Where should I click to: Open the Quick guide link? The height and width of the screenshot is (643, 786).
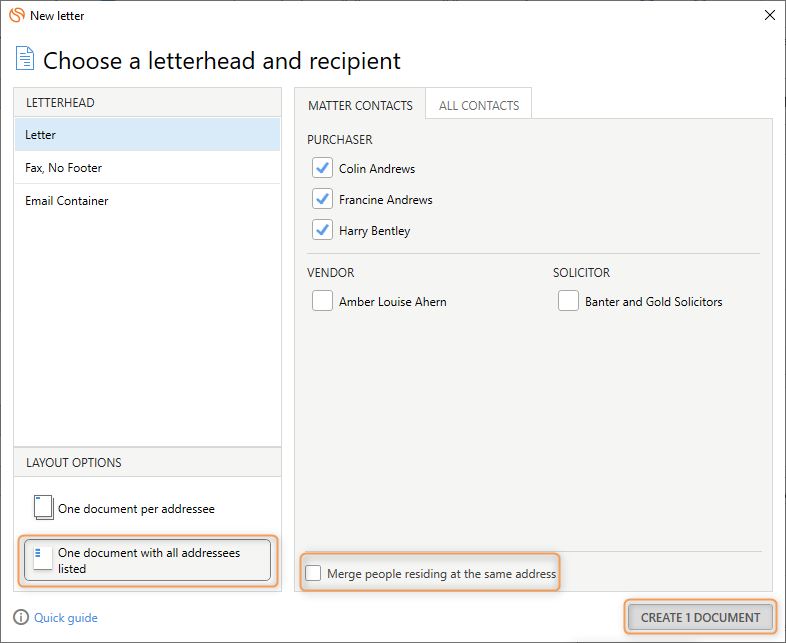(x=66, y=618)
